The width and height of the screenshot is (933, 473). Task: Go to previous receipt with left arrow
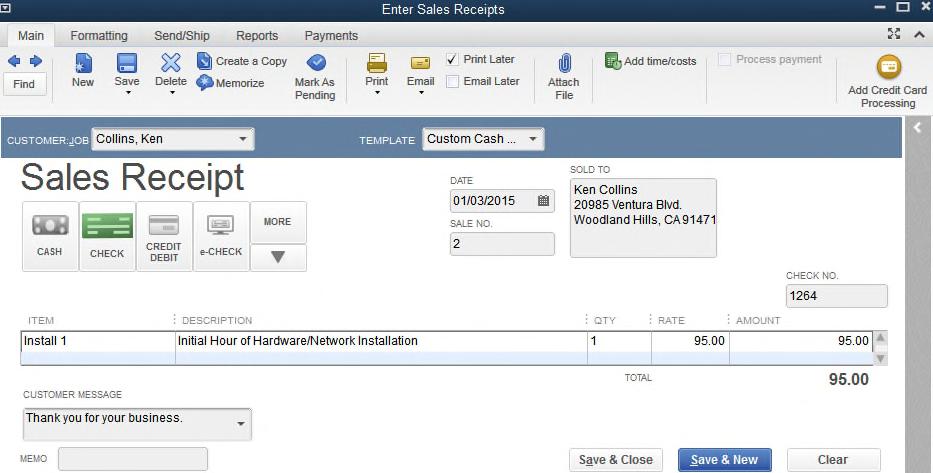click(x=14, y=61)
